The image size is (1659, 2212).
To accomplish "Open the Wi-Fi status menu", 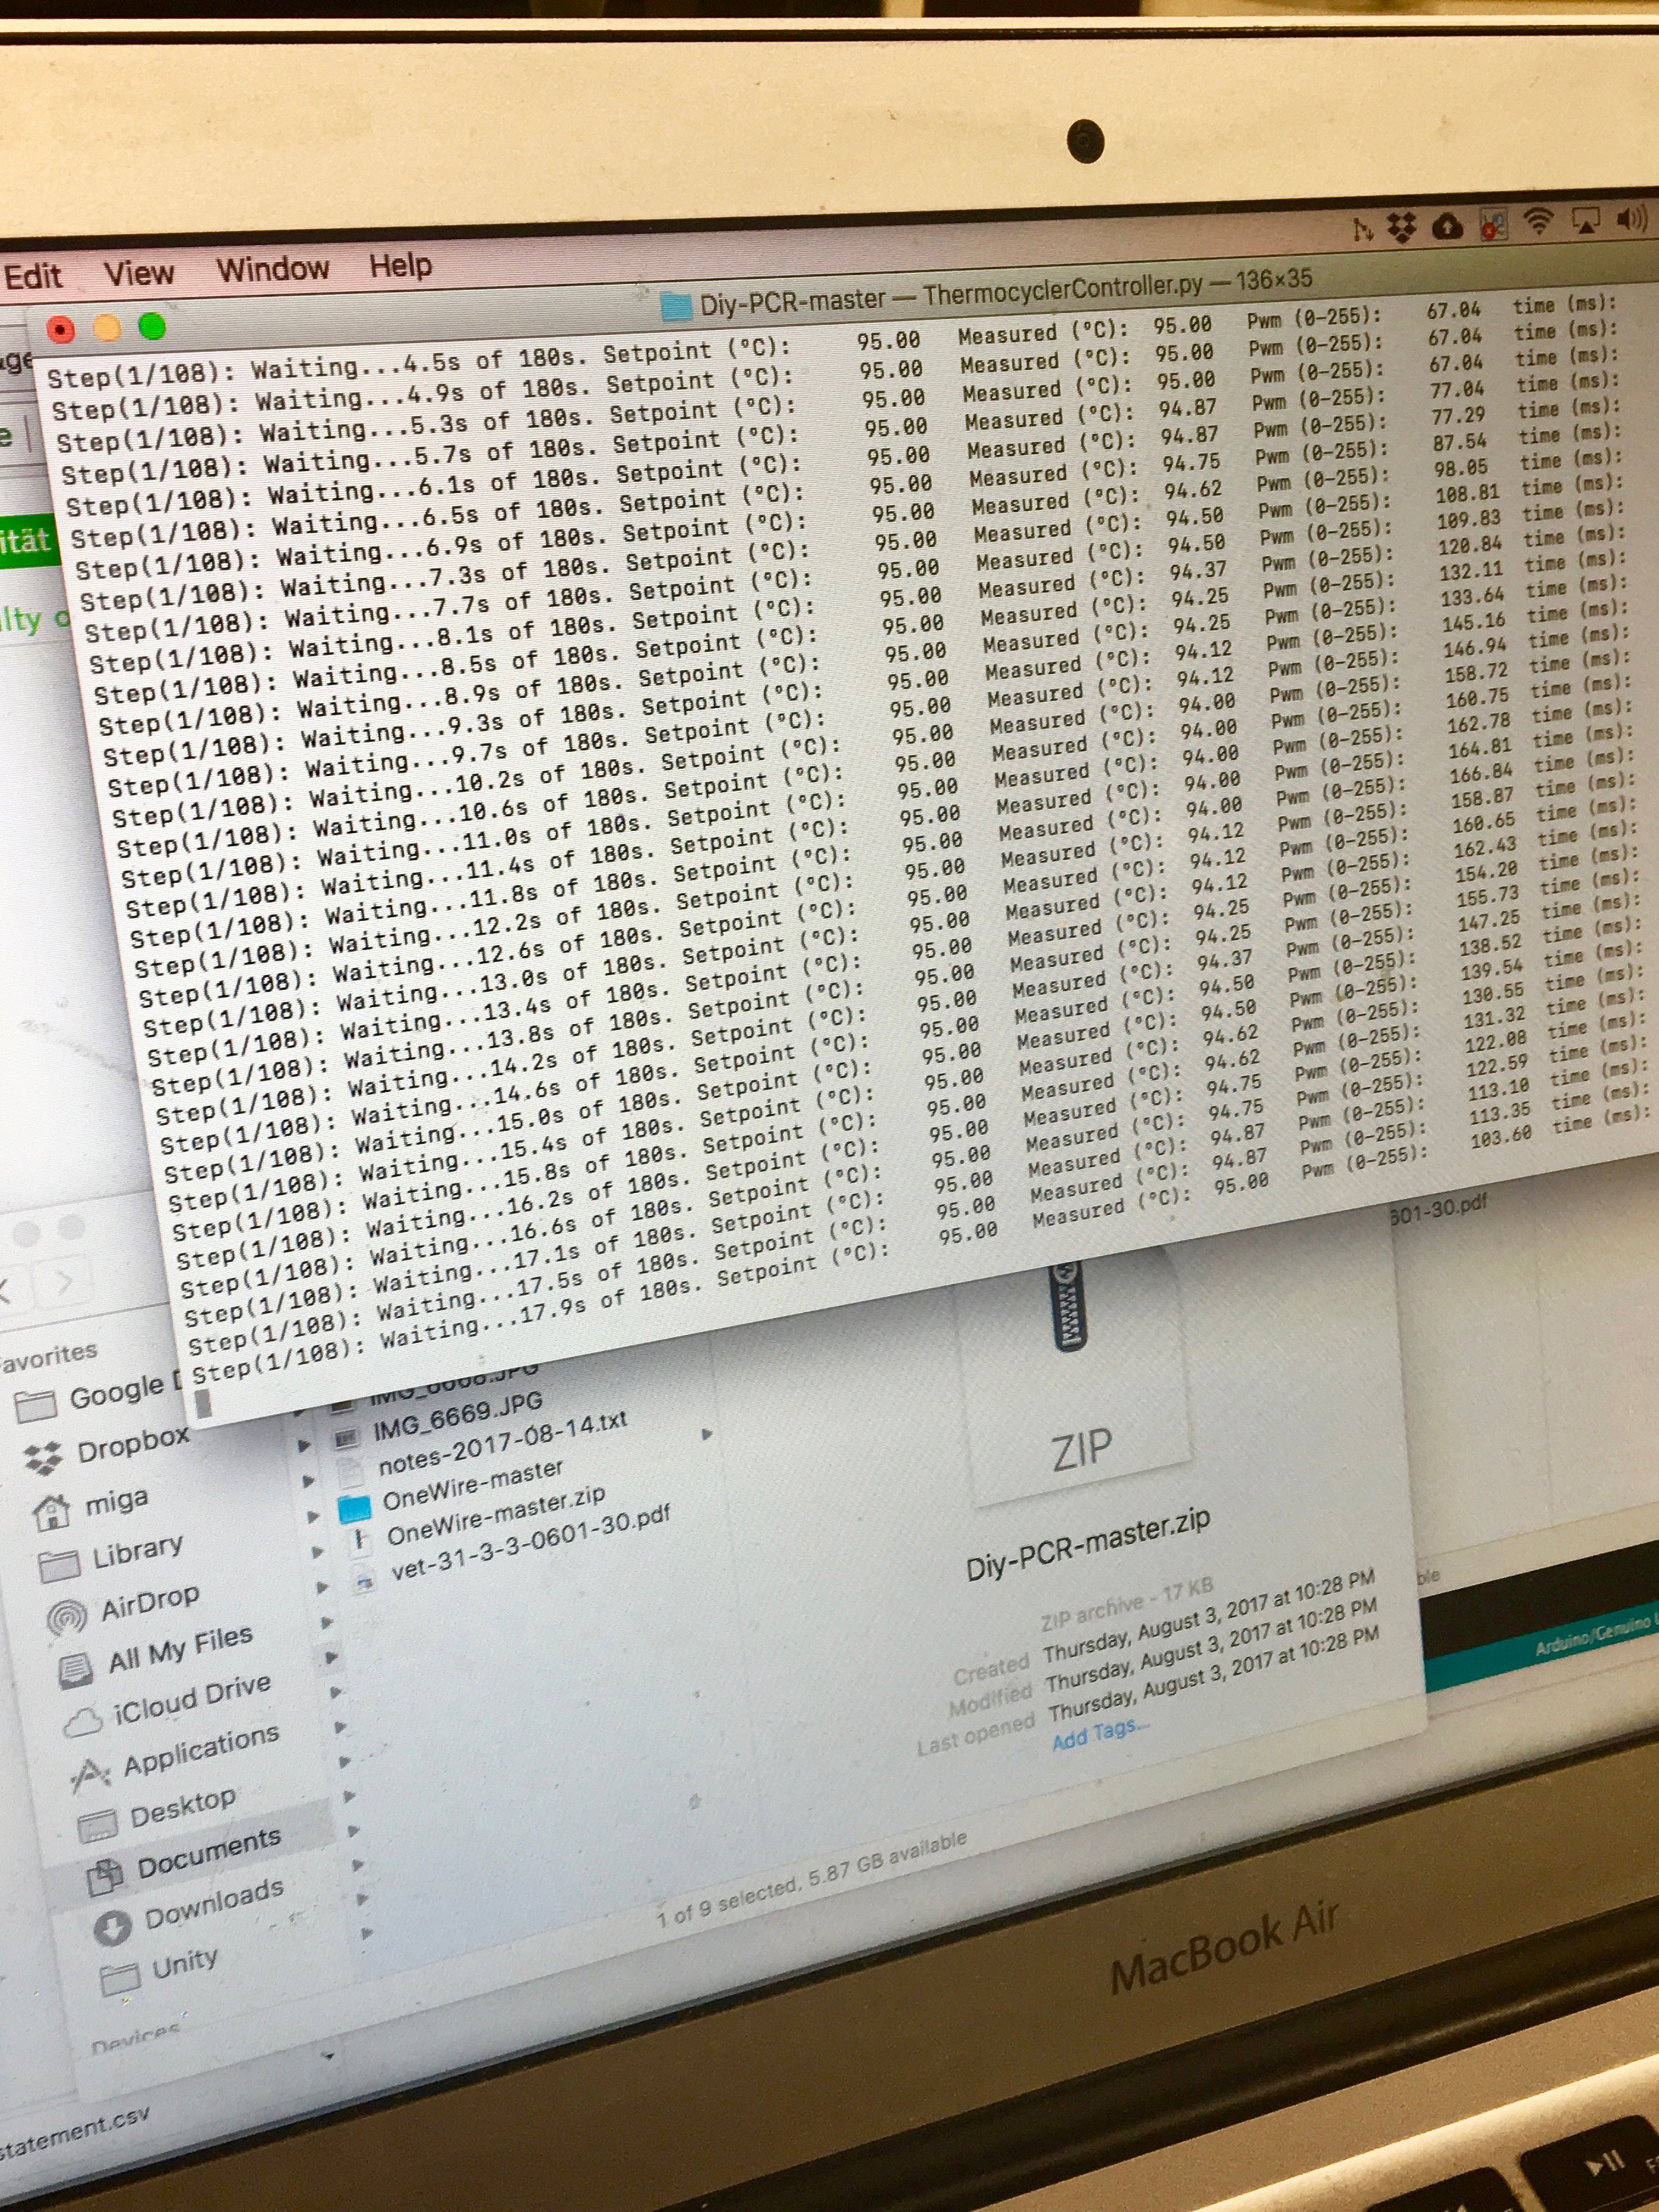I will (x=1539, y=222).
